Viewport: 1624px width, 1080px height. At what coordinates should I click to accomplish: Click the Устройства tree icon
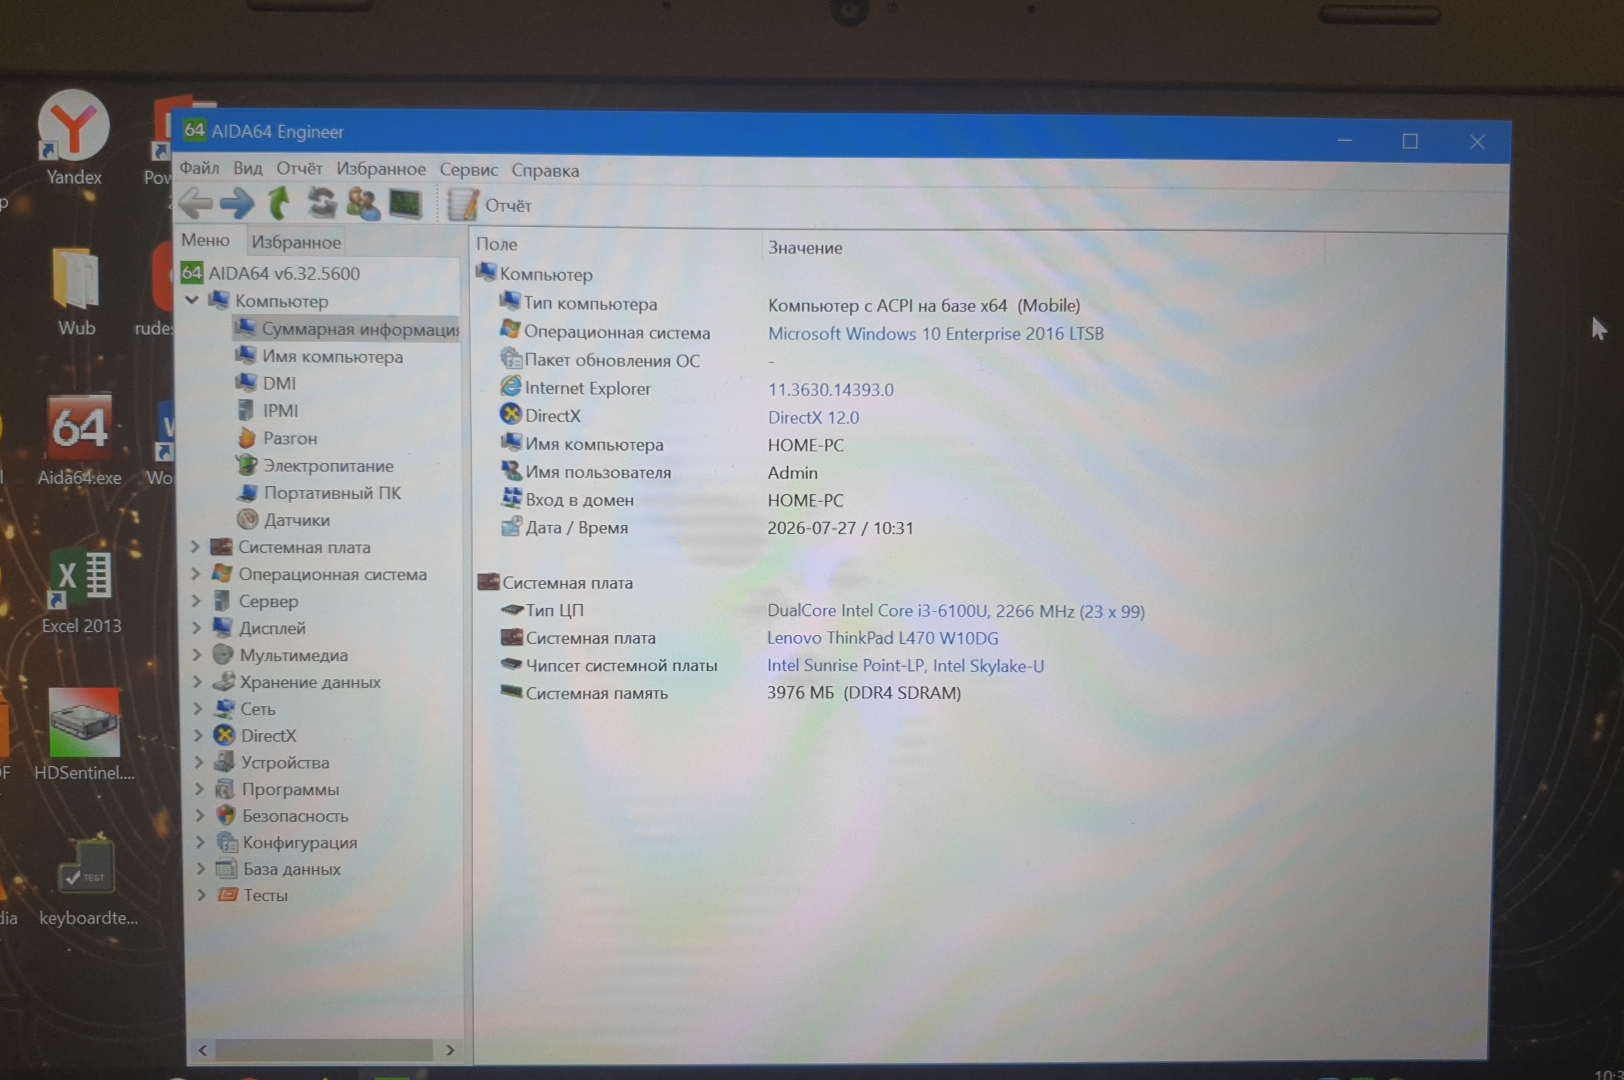225,762
